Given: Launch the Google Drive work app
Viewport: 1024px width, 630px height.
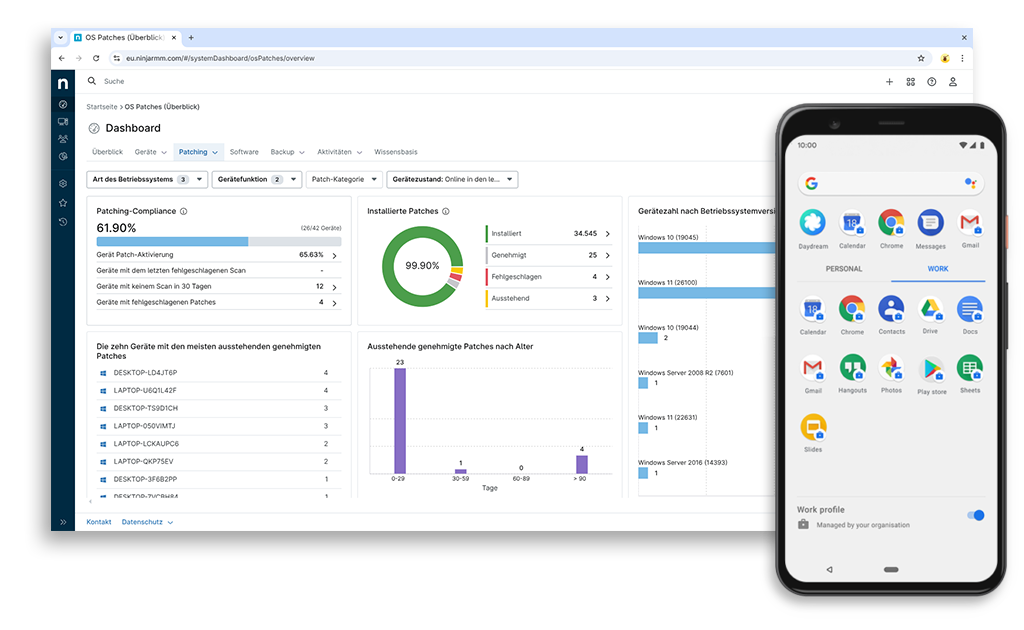Looking at the screenshot, I should (930, 309).
